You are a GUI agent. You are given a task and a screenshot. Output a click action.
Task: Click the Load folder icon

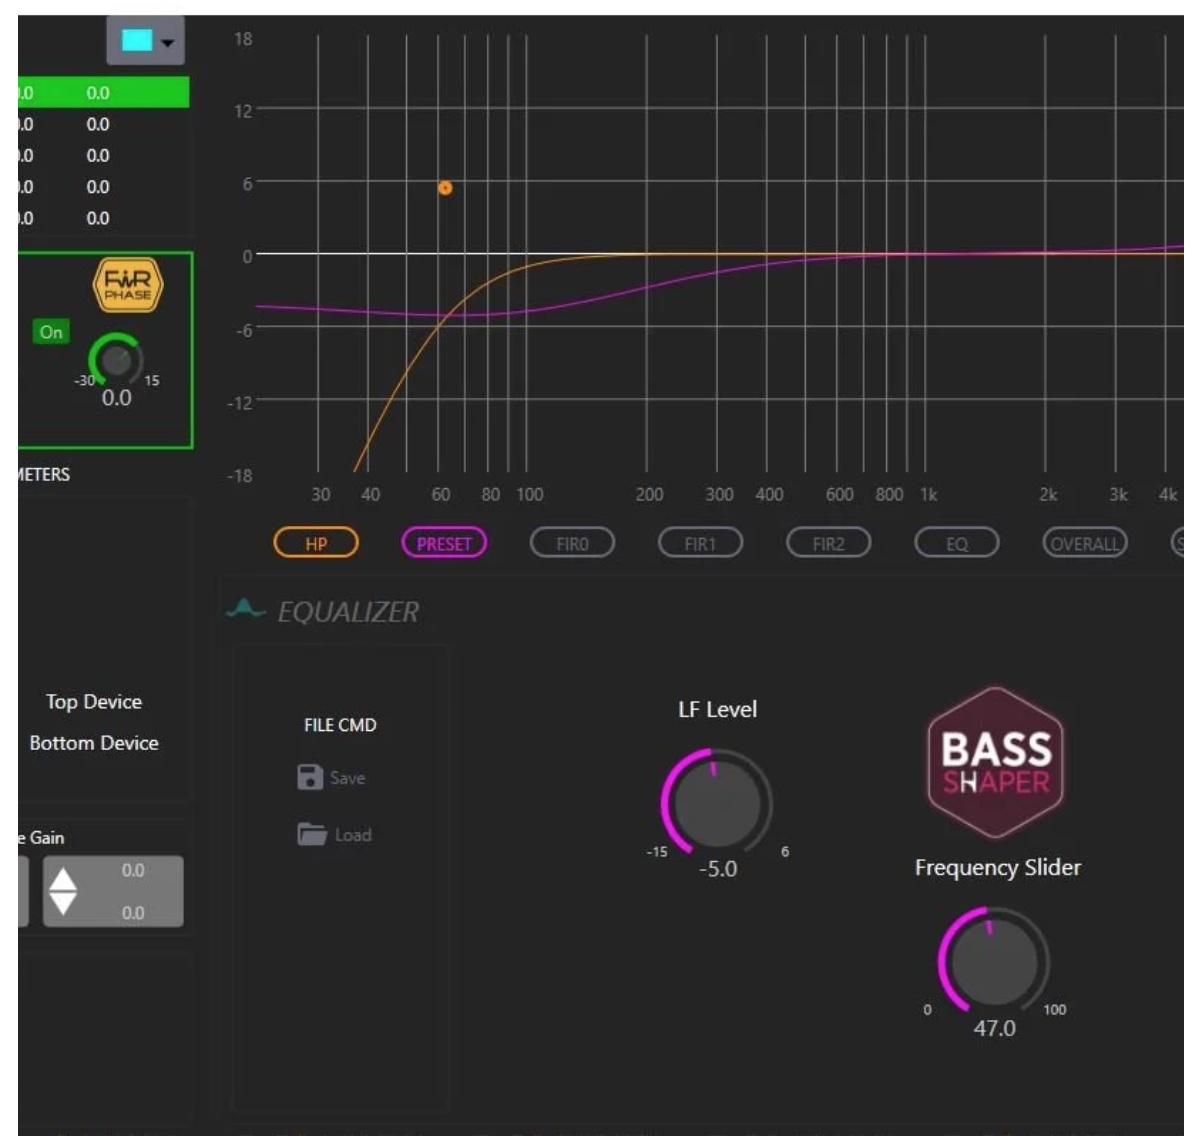pyautogui.click(x=312, y=834)
